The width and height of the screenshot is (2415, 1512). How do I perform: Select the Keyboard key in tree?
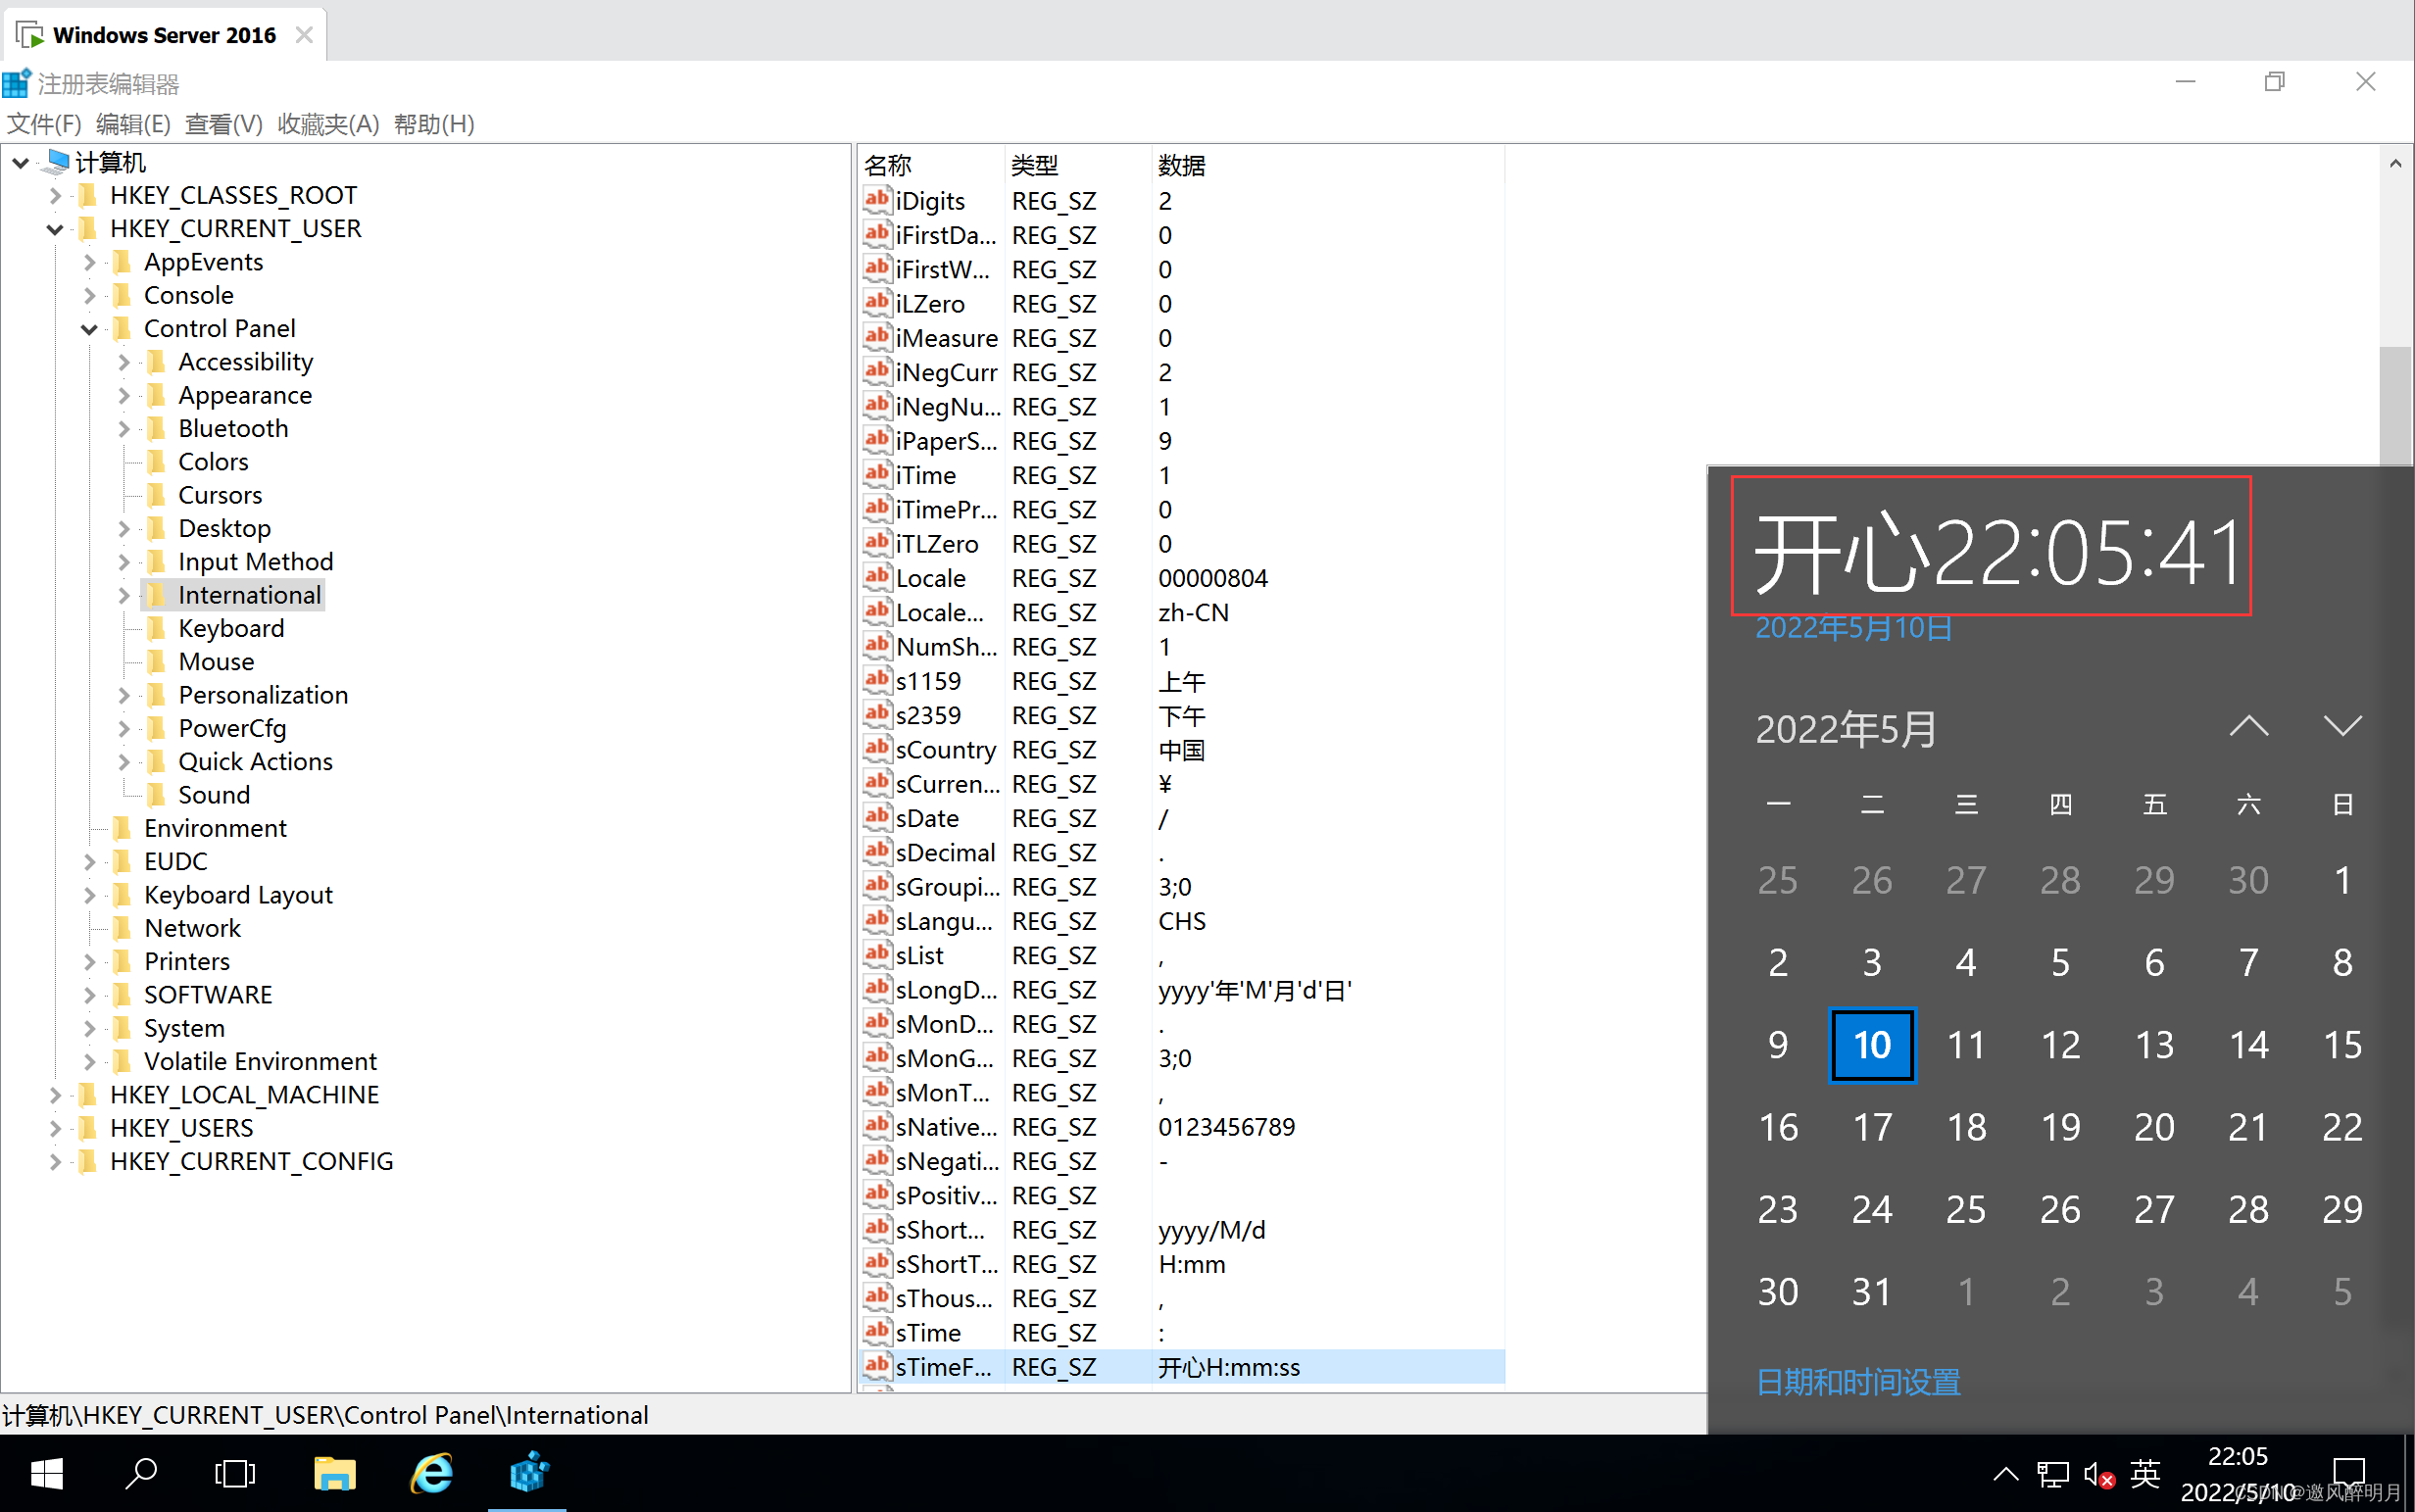tap(231, 629)
